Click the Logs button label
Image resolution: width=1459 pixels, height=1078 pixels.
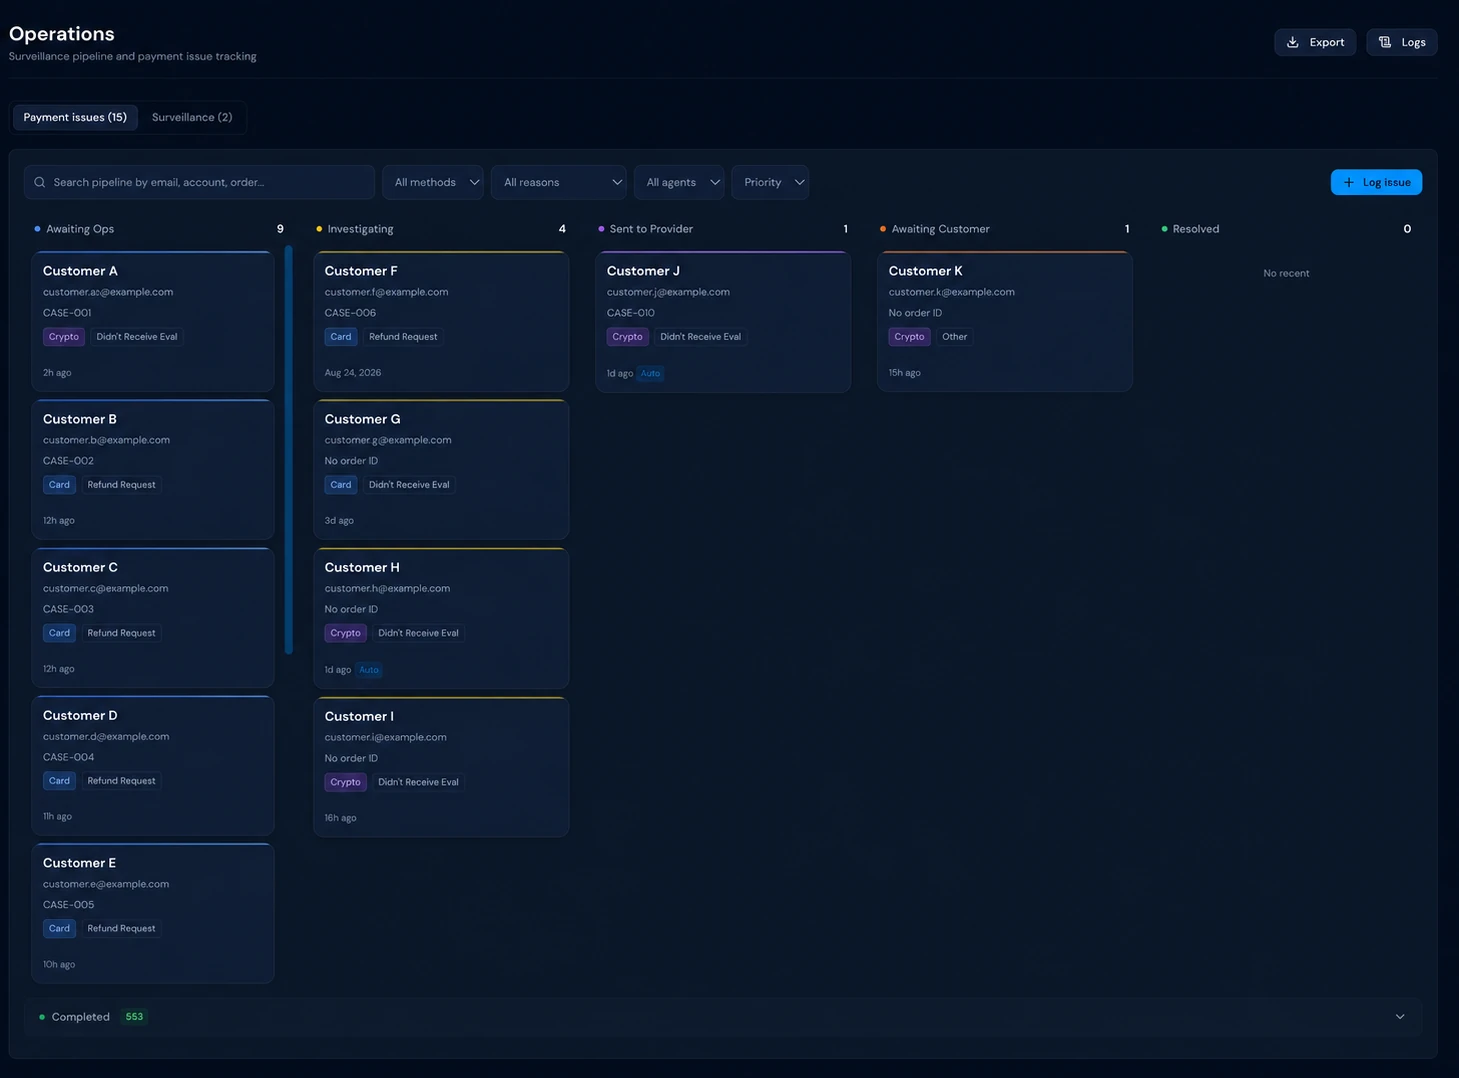click(1413, 42)
